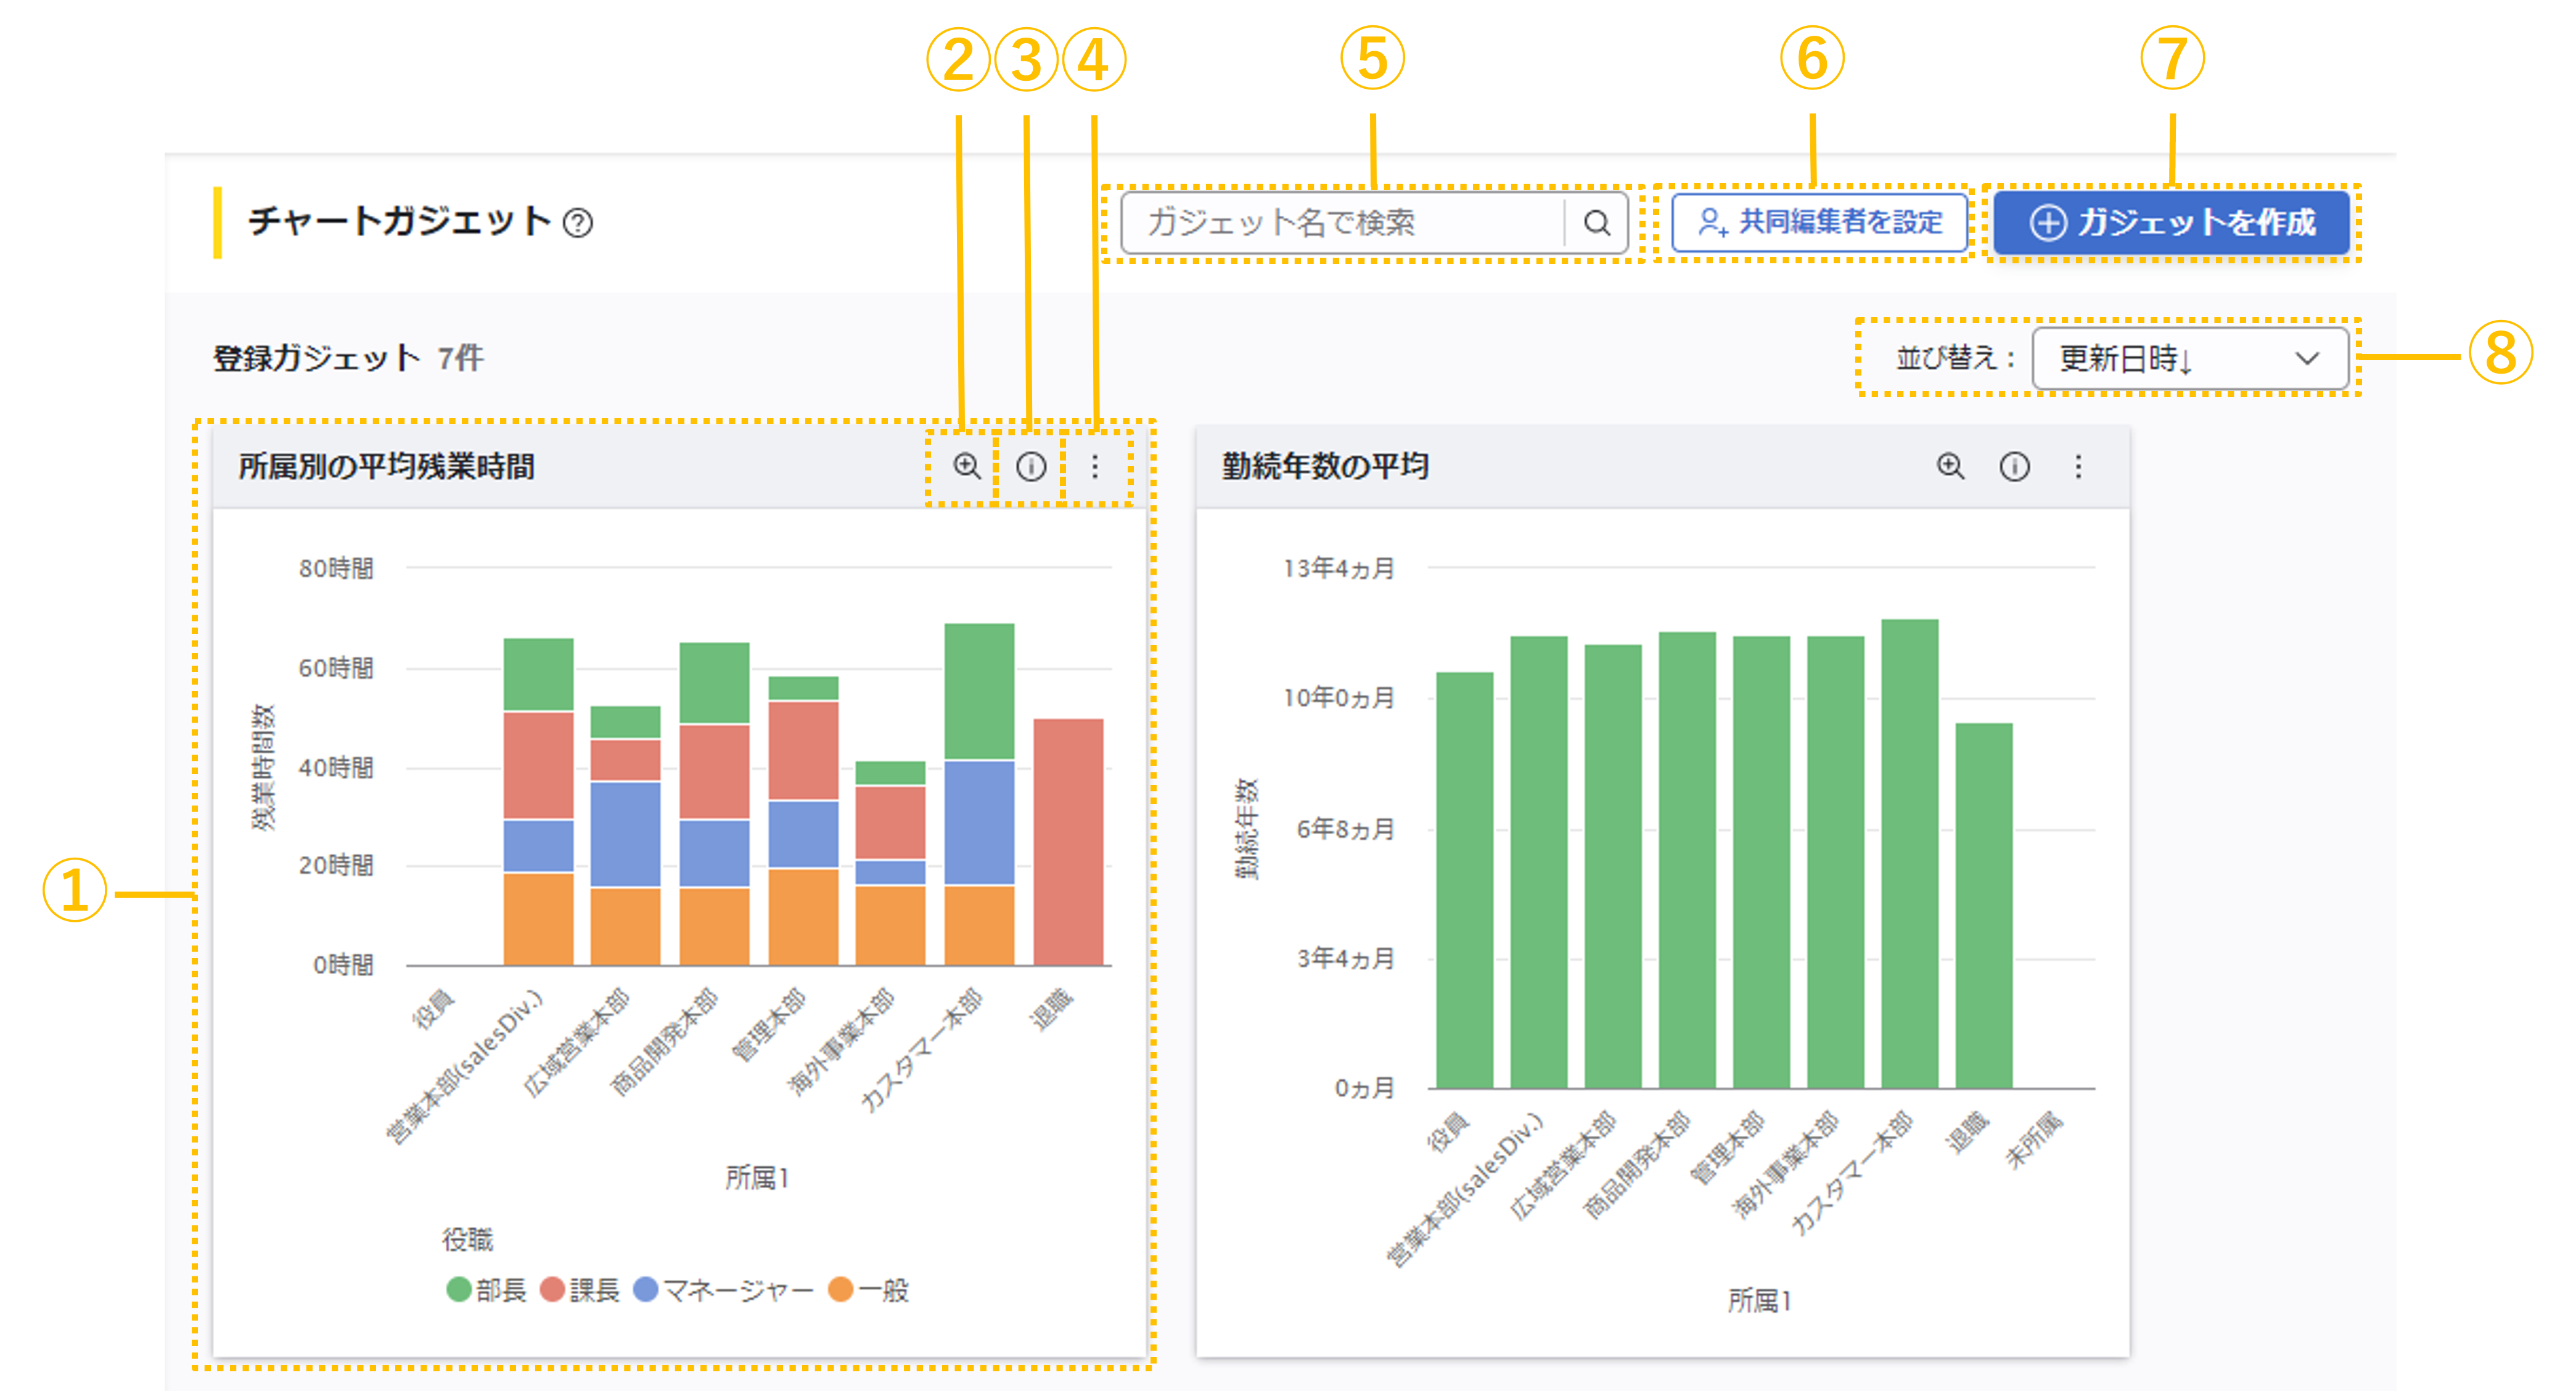Open kebab menu on 勤続年数の平均 gadget
The image size is (2576, 1391).
2078,467
